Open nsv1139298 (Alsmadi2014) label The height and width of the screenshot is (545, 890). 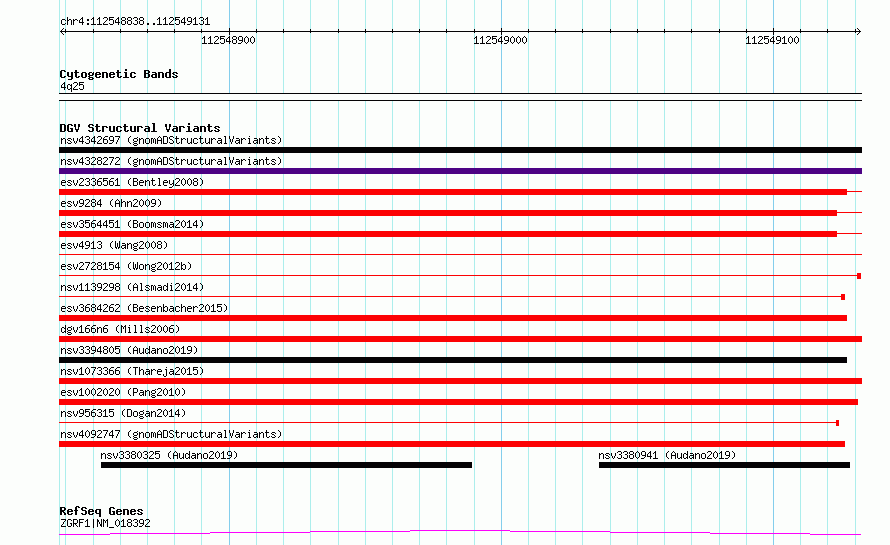(132, 287)
